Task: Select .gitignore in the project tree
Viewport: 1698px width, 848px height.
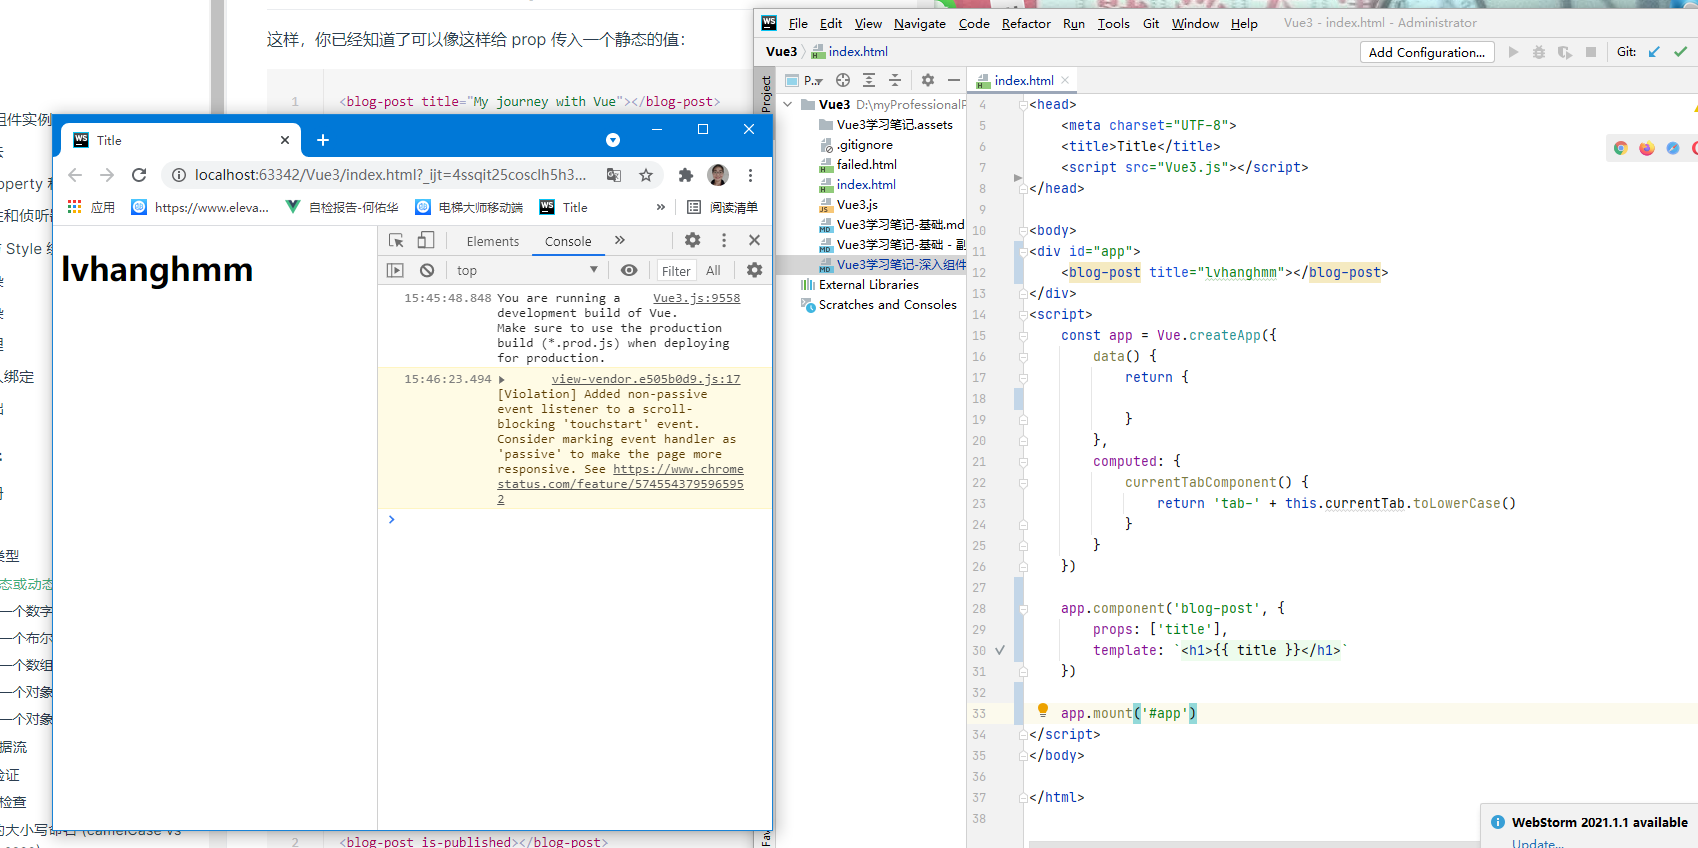Action: (x=864, y=144)
